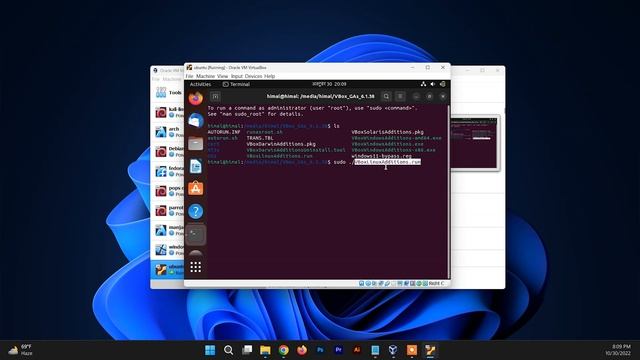Open Premiere Pro from the taskbar
The height and width of the screenshot is (360, 640).
[338, 350]
